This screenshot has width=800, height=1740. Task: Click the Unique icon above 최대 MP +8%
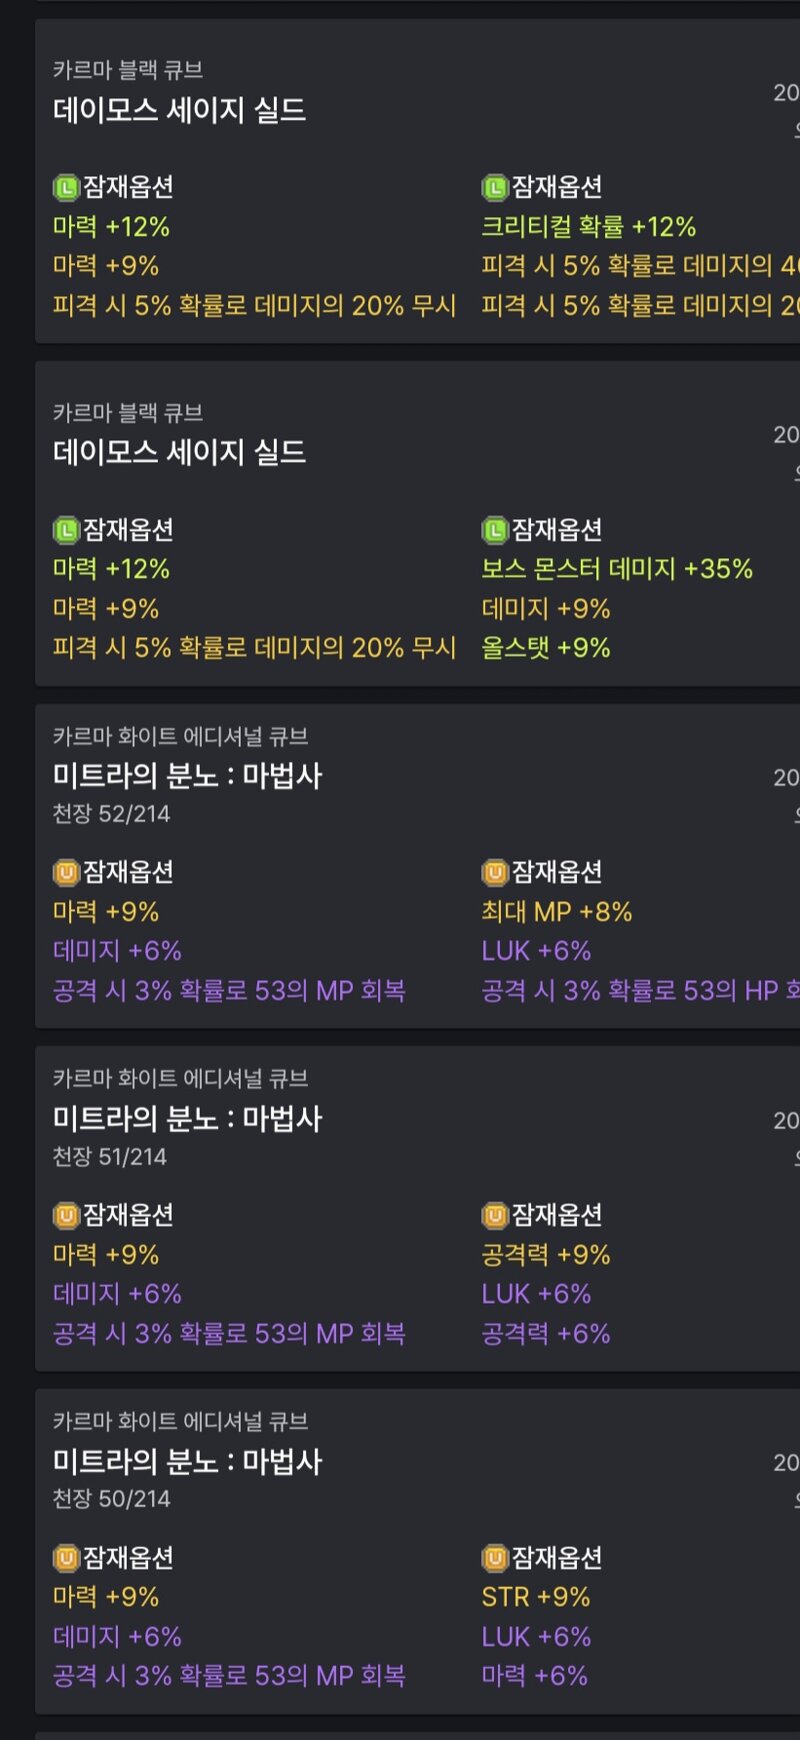click(495, 872)
